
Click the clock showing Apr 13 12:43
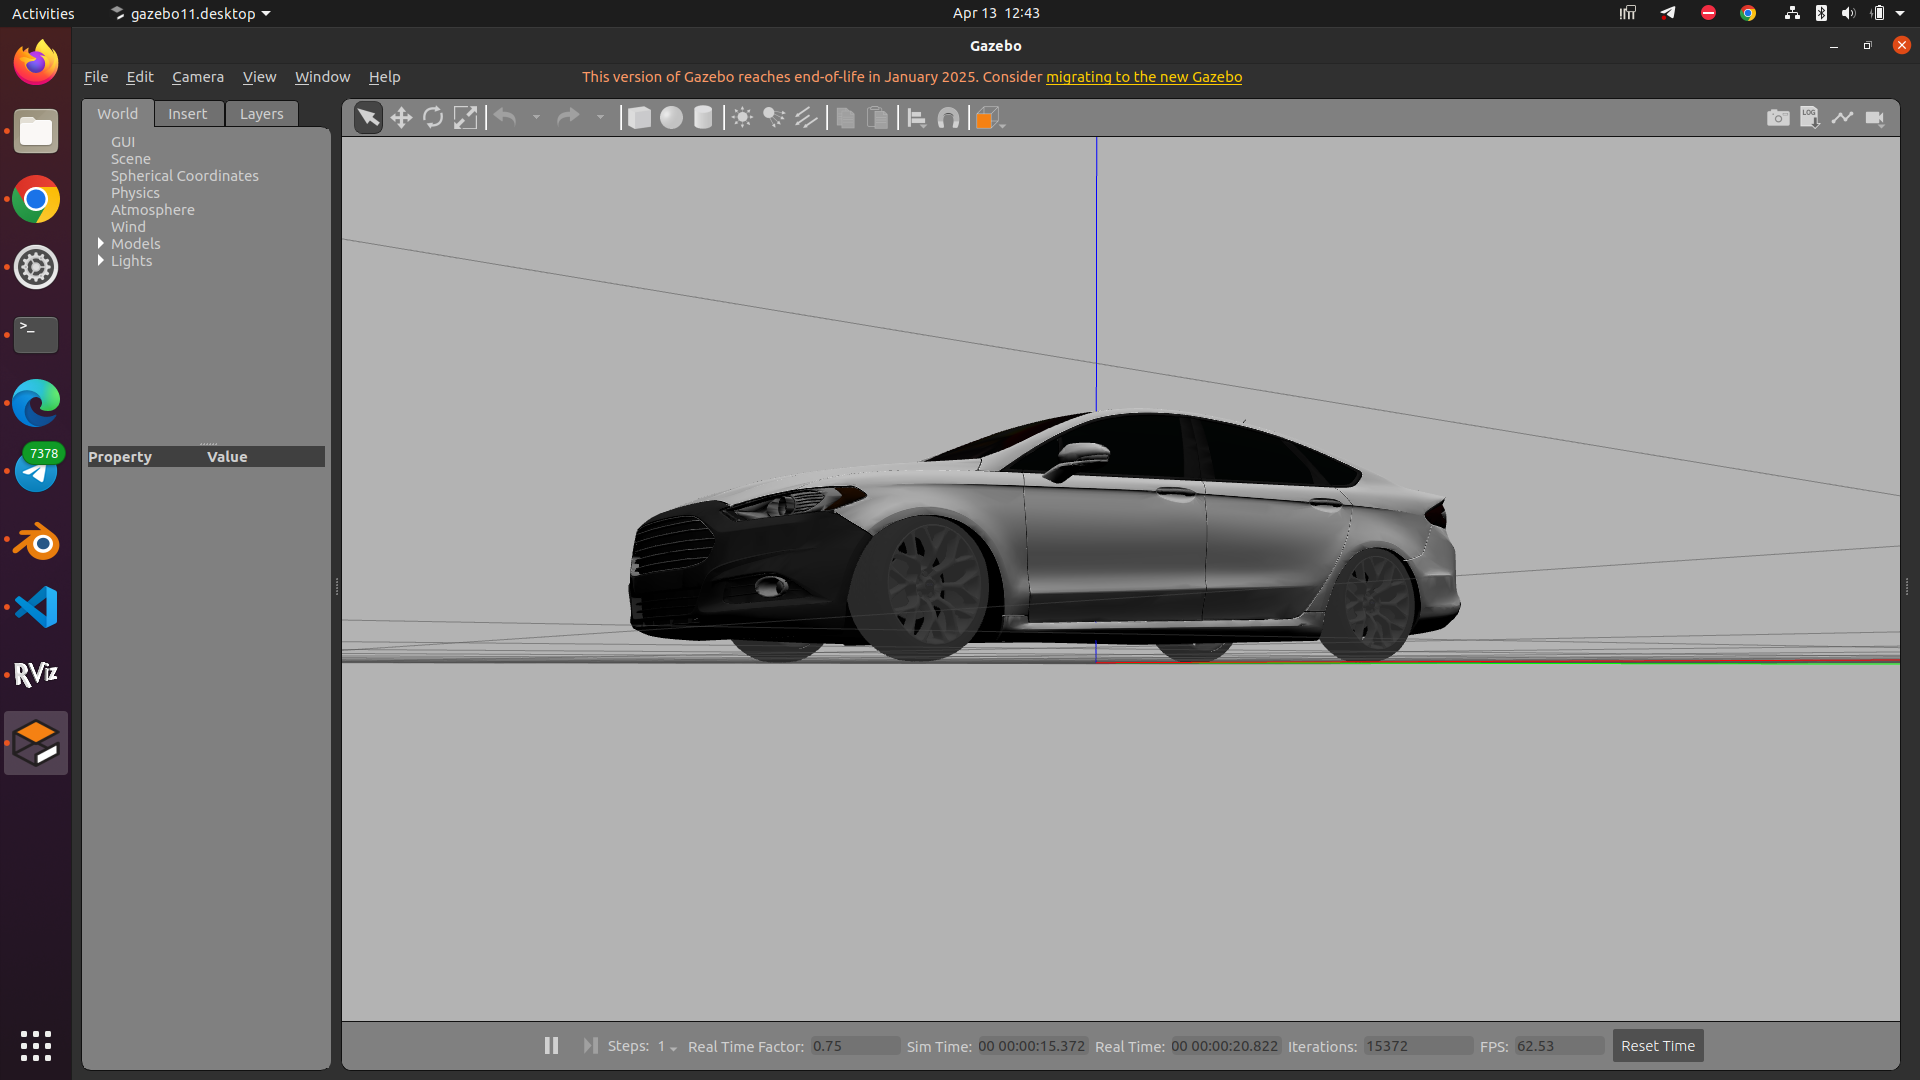996,13
